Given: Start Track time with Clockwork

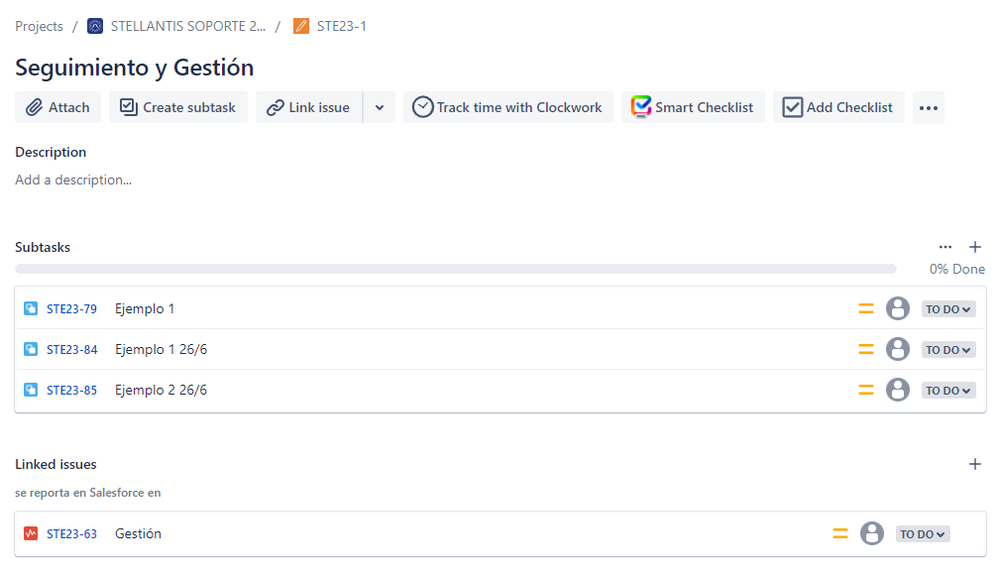Looking at the screenshot, I should (508, 107).
